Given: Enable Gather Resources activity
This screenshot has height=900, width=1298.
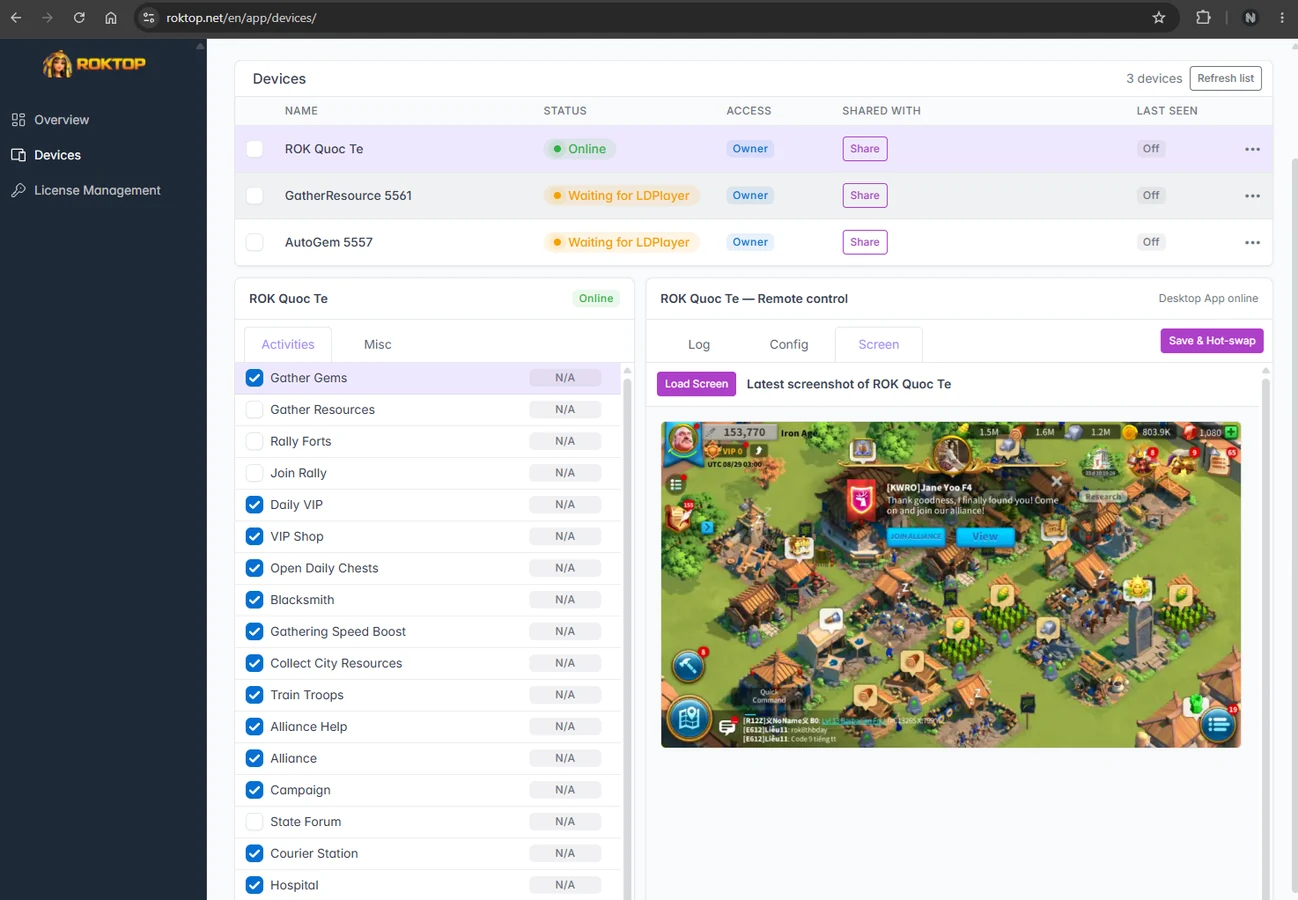Looking at the screenshot, I should (x=254, y=410).
